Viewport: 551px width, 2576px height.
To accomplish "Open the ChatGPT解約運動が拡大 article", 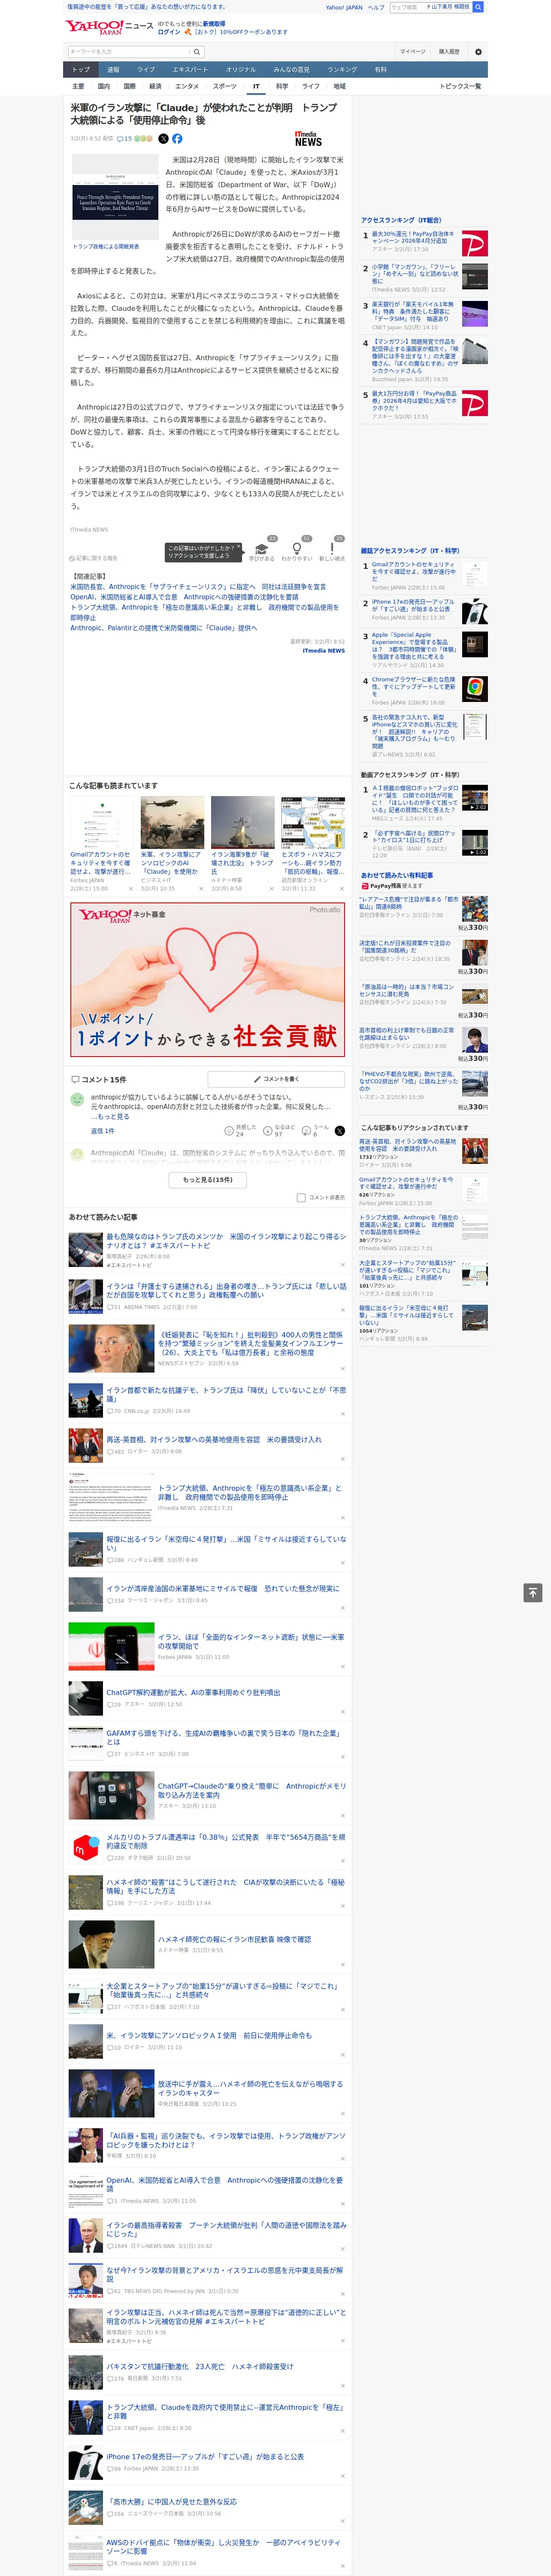I will (193, 1693).
